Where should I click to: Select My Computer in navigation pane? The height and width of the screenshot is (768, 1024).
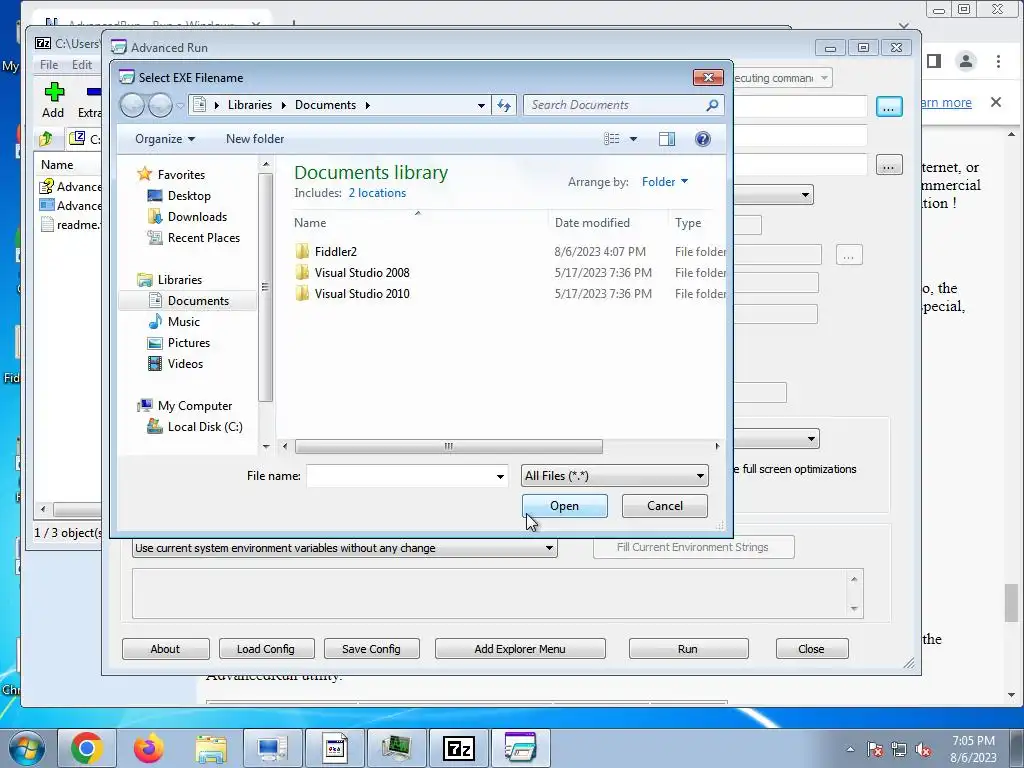pos(195,406)
